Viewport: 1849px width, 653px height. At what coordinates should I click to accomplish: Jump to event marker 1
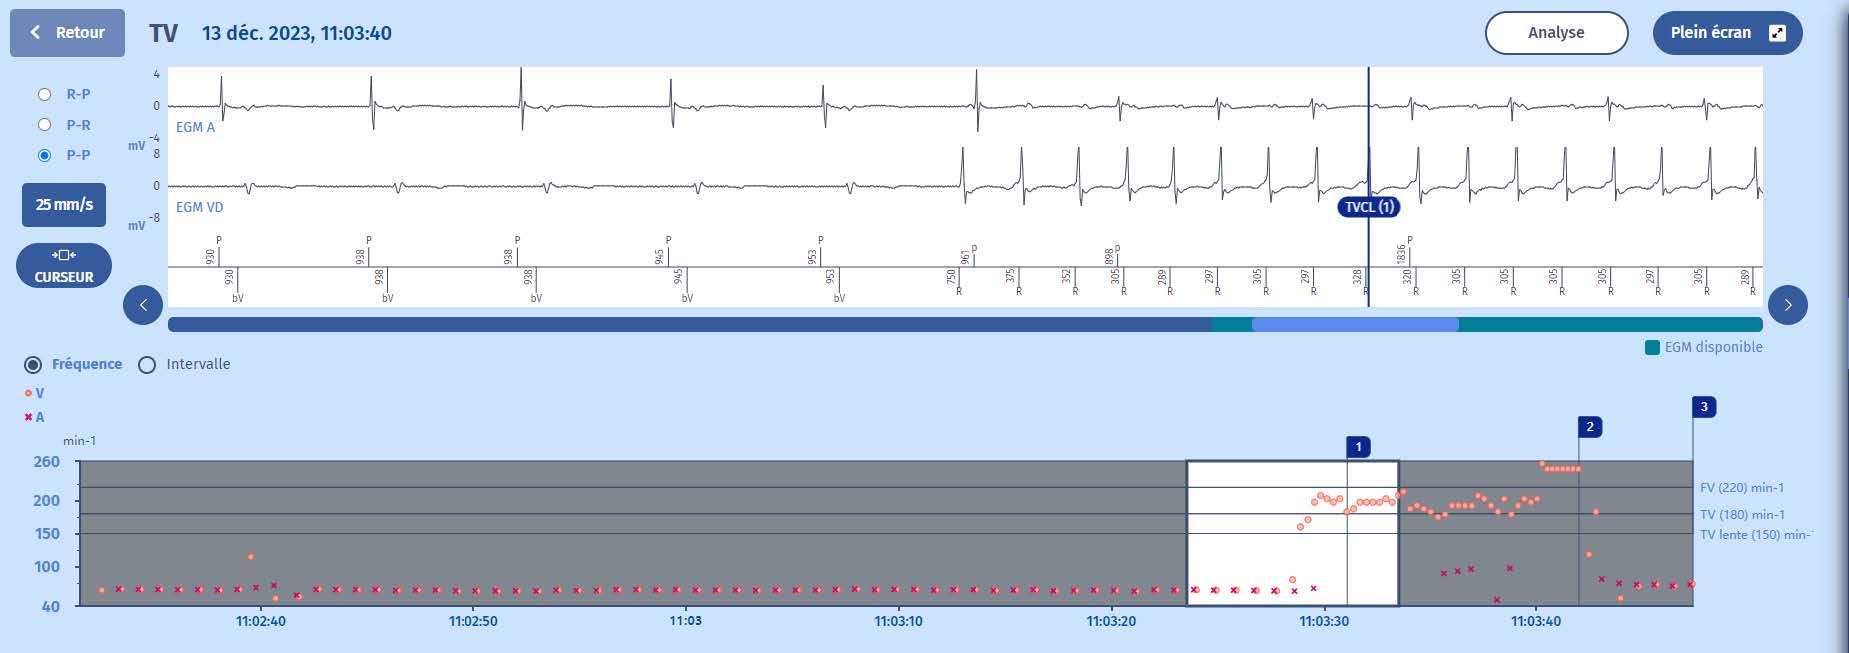[x=1358, y=447]
